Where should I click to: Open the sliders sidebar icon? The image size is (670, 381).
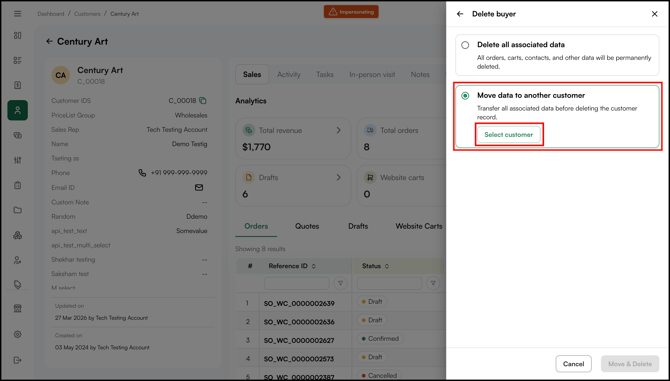[x=18, y=160]
